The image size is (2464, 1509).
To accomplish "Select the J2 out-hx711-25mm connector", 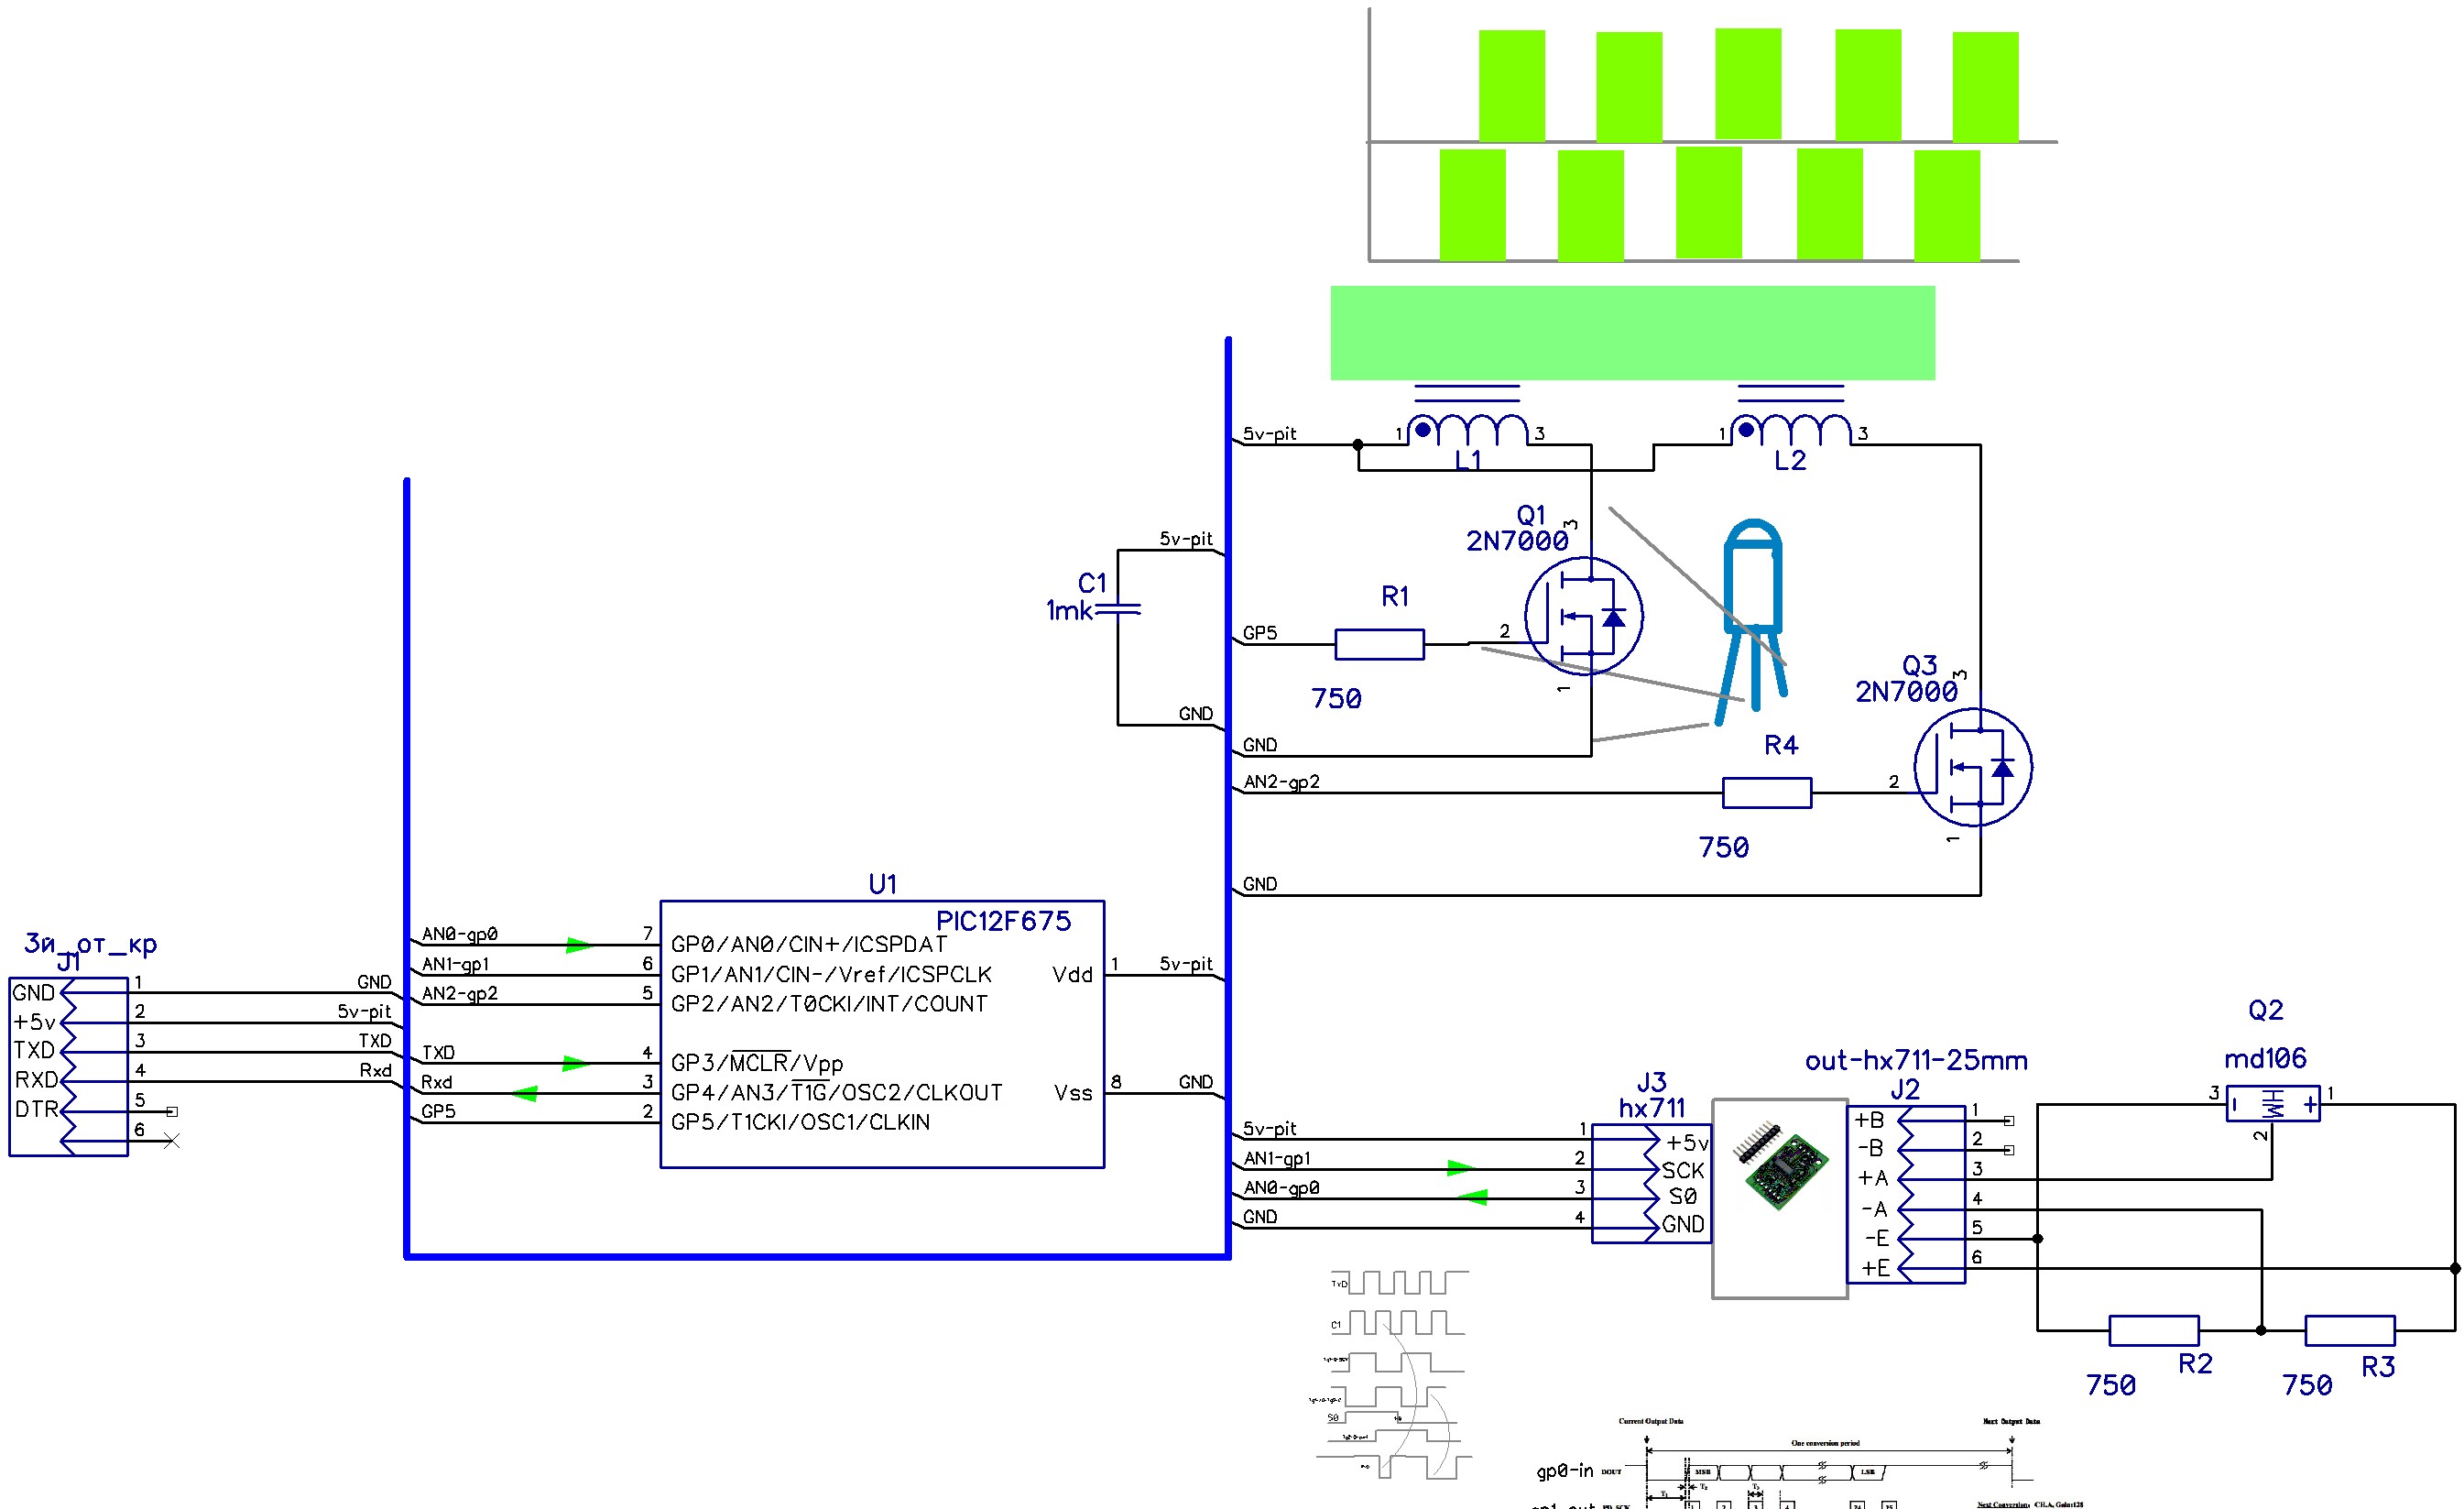I will (1905, 1193).
